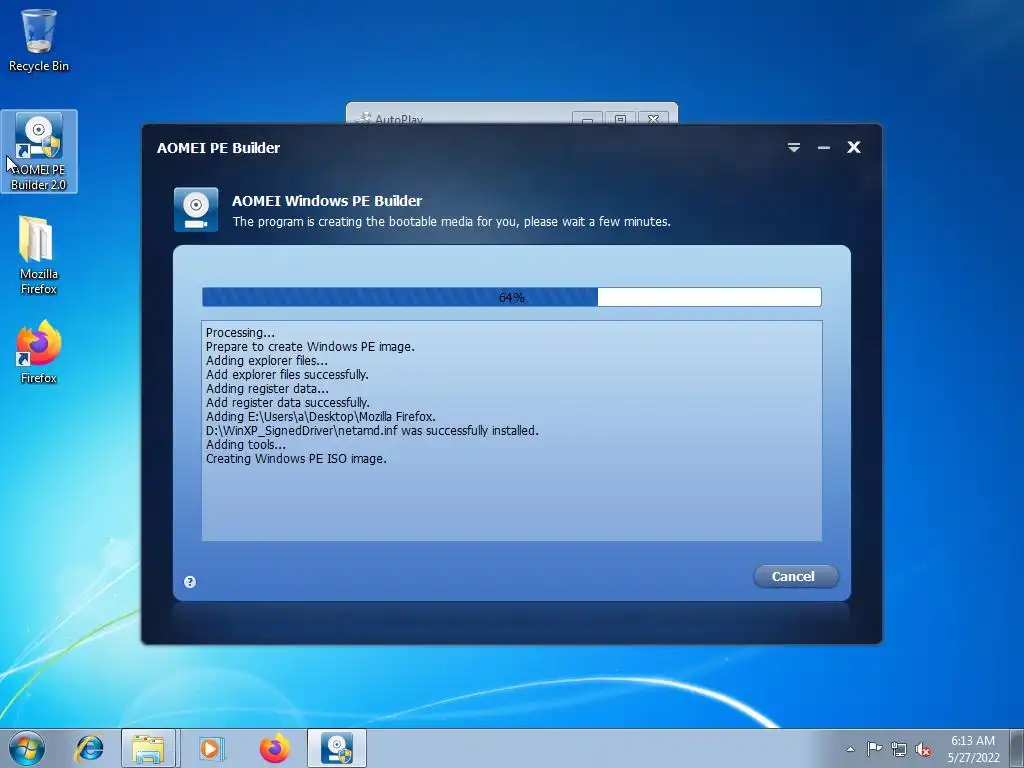Select the Mozilla Firefox folder on desktop
The width and height of the screenshot is (1024, 768).
[x=39, y=255]
